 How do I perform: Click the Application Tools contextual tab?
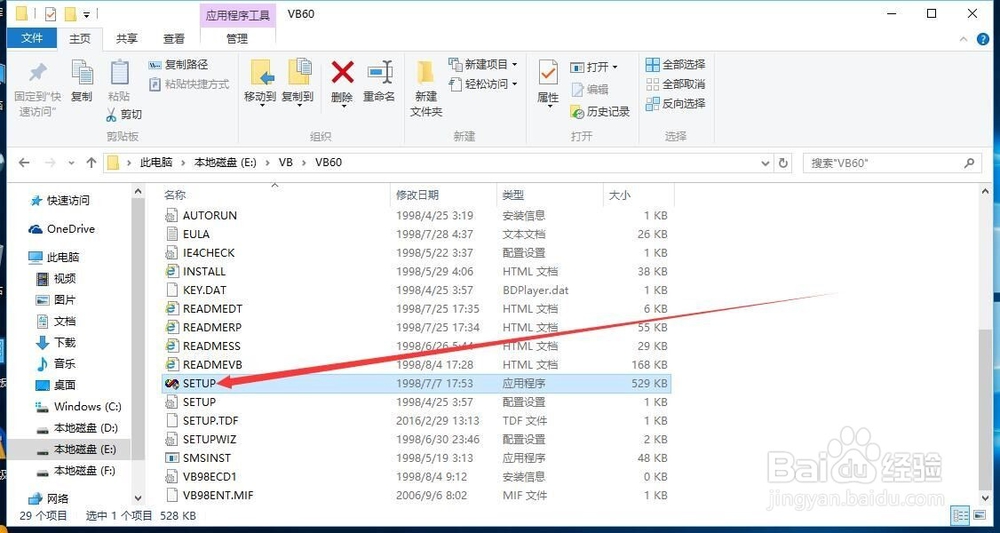(x=237, y=15)
